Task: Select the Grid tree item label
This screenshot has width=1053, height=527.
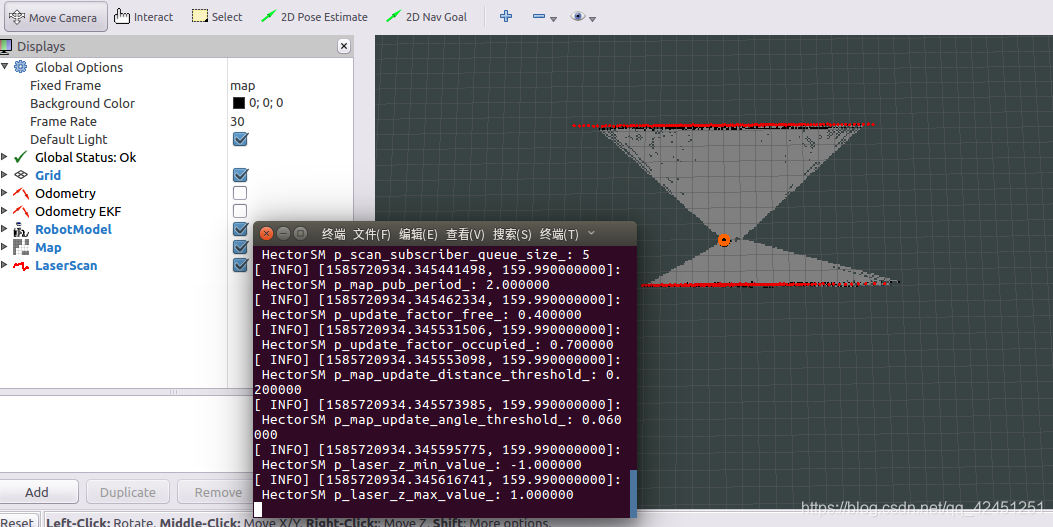Action: pyautogui.click(x=48, y=175)
